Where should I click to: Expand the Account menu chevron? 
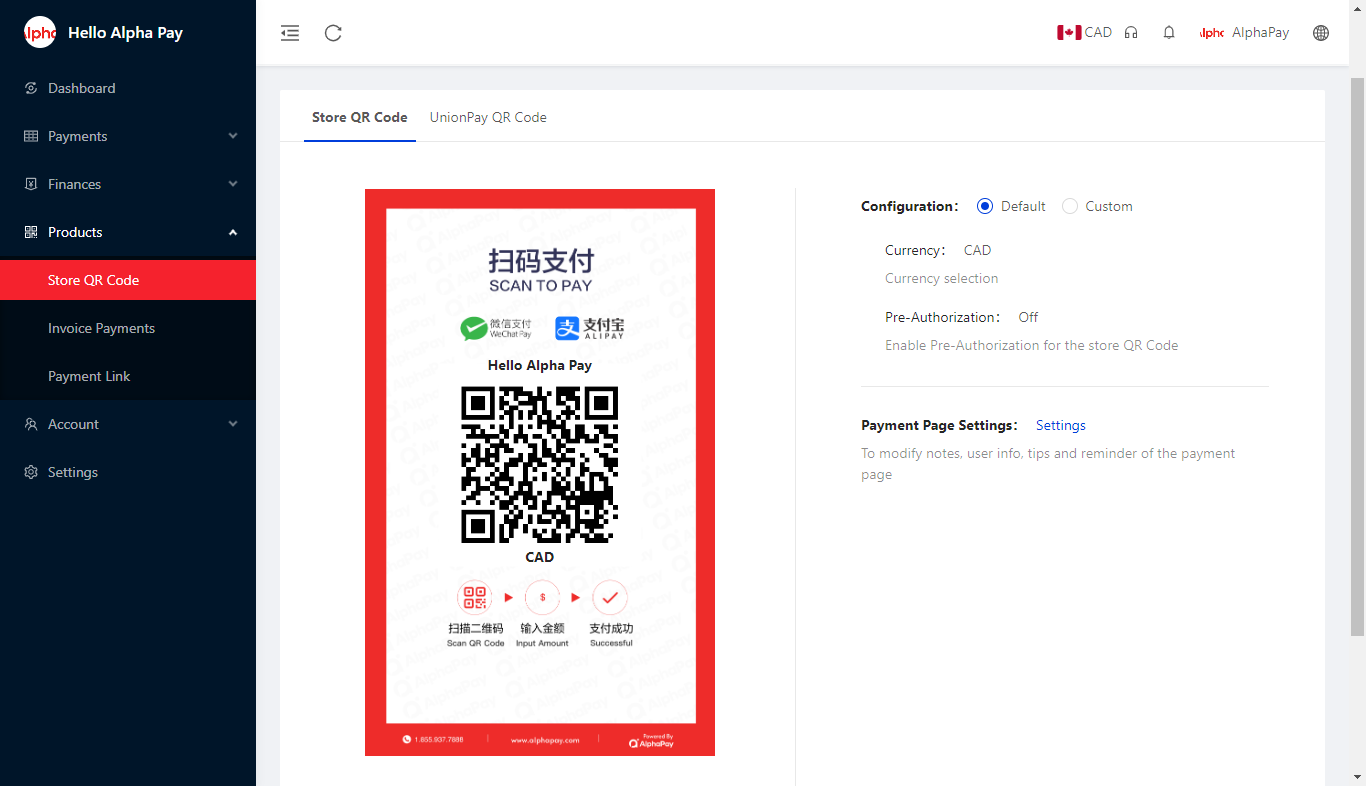233,424
